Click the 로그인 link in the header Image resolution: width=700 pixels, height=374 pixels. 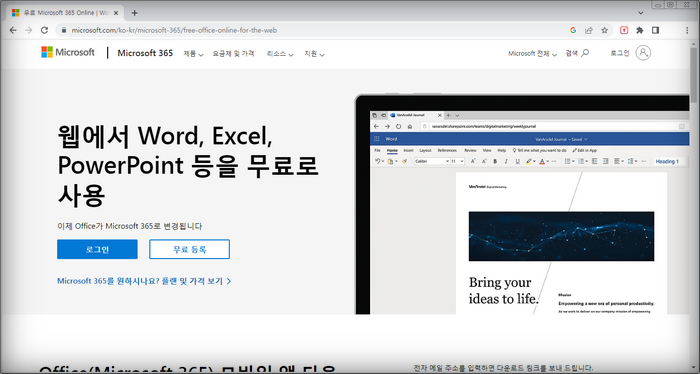(620, 53)
